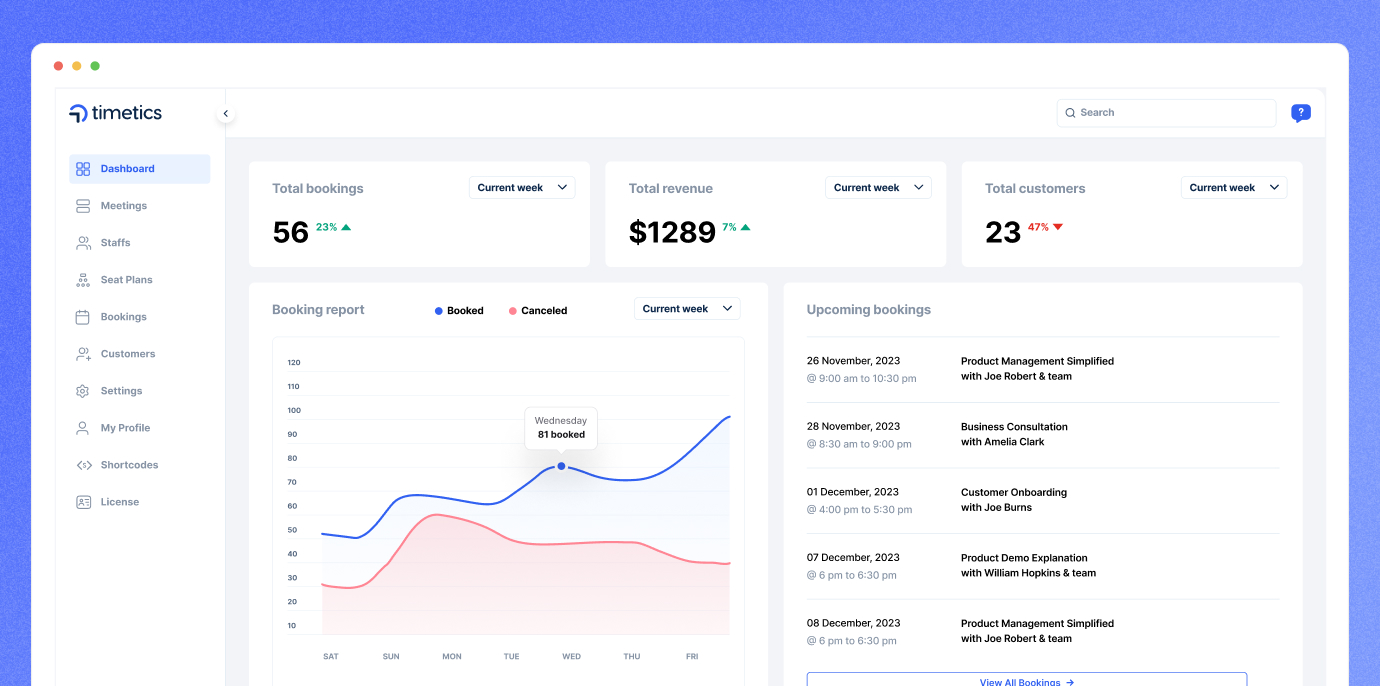Viewport: 1380px width, 686px height.
Task: Toggle the Canceled series legend
Action: [x=538, y=311]
